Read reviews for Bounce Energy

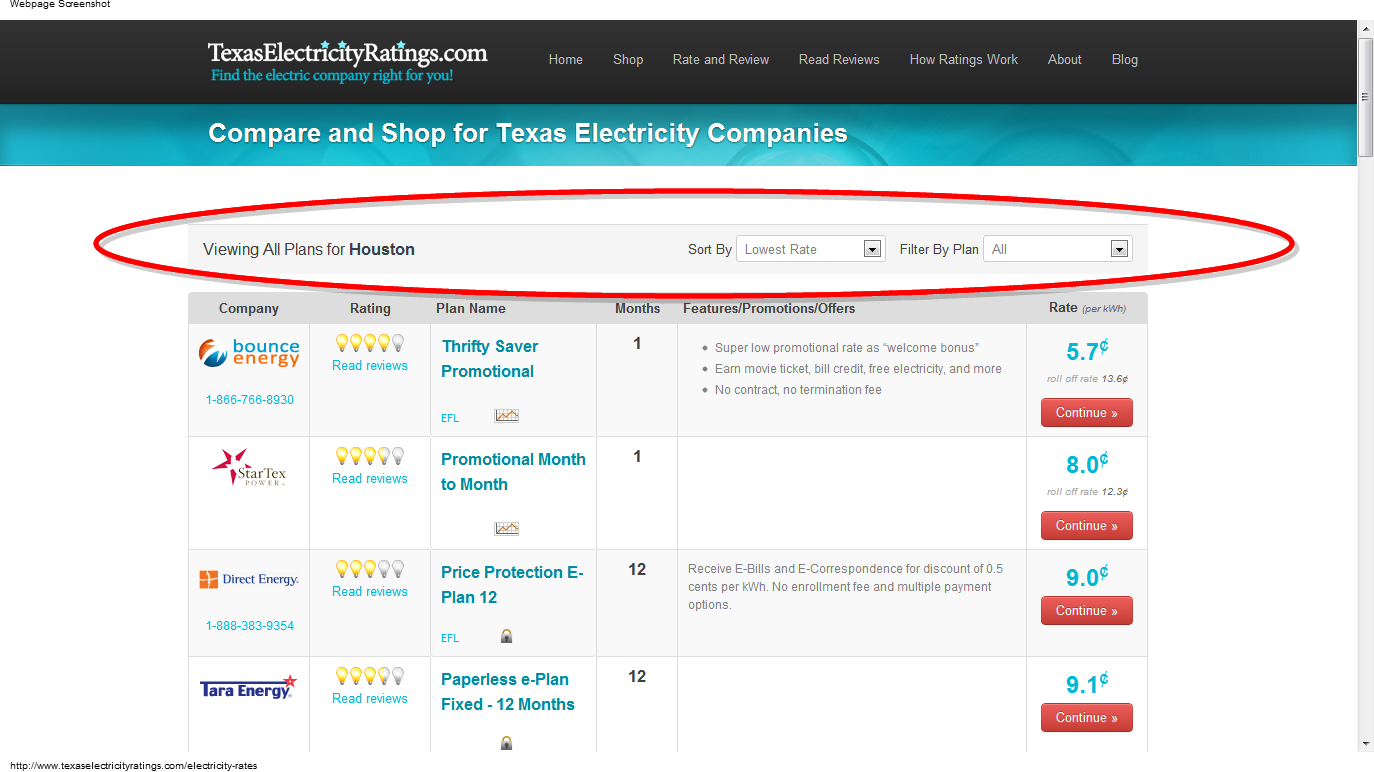(x=370, y=366)
